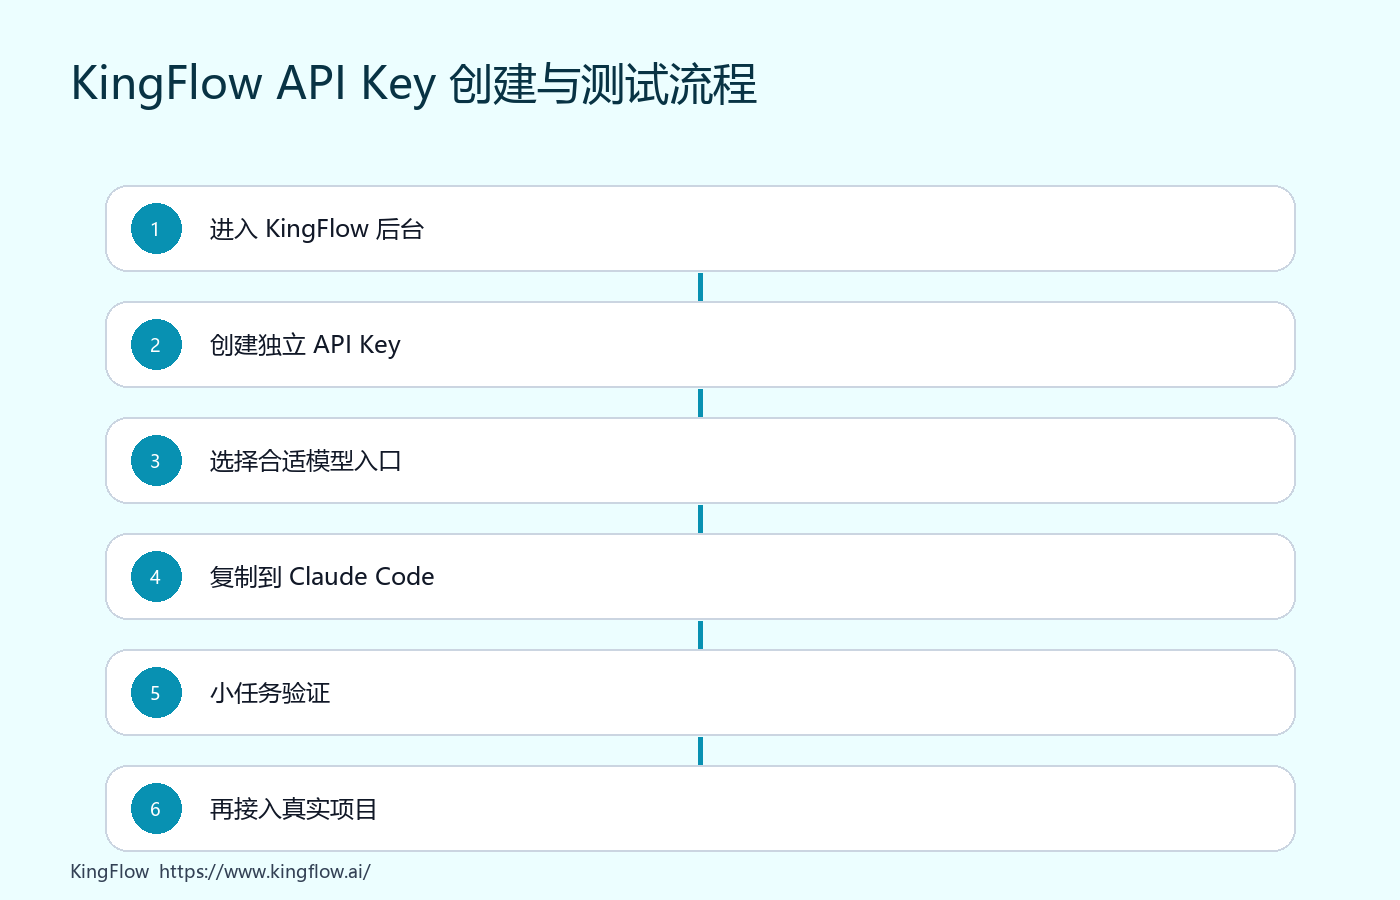
Task: Click the title KingFlow API Key 创建与测试流程
Action: coord(414,84)
